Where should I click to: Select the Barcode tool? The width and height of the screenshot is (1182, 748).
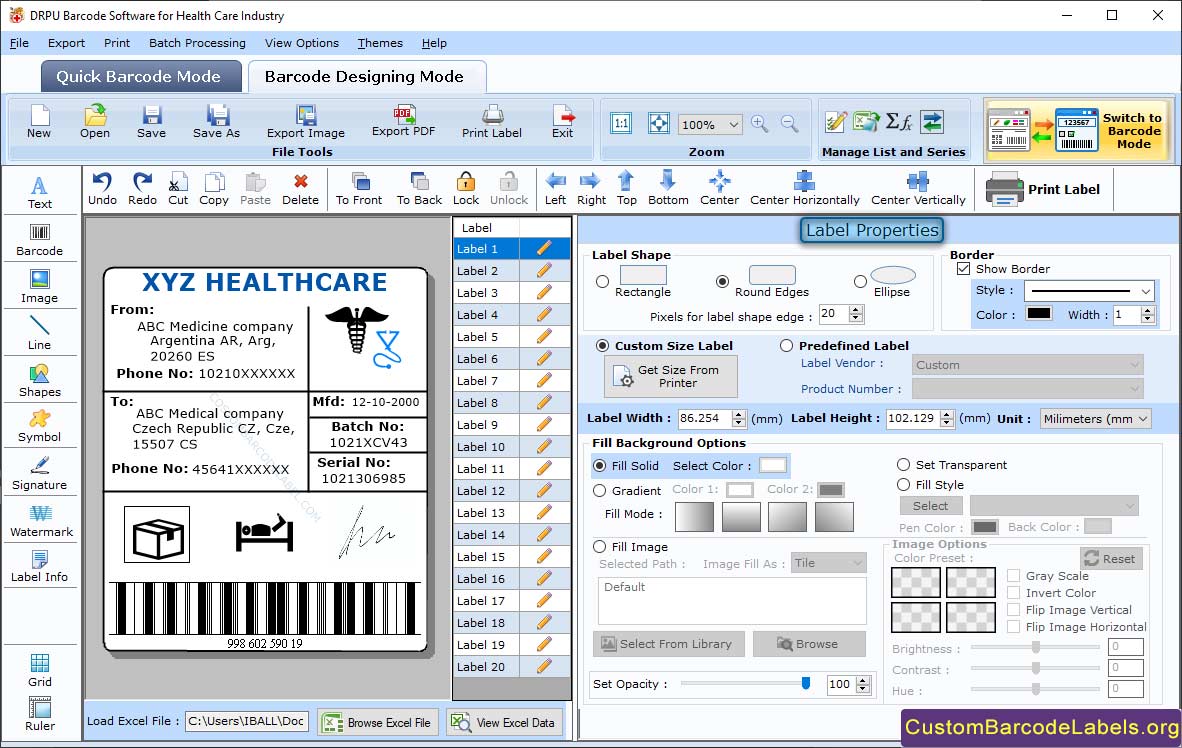[x=39, y=240]
